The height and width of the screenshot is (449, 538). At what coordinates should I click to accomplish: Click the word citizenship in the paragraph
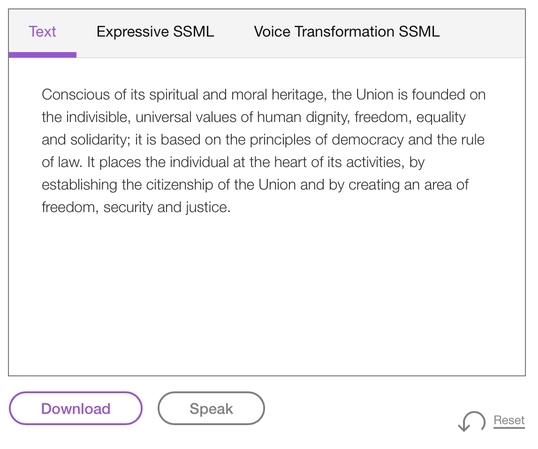179,185
